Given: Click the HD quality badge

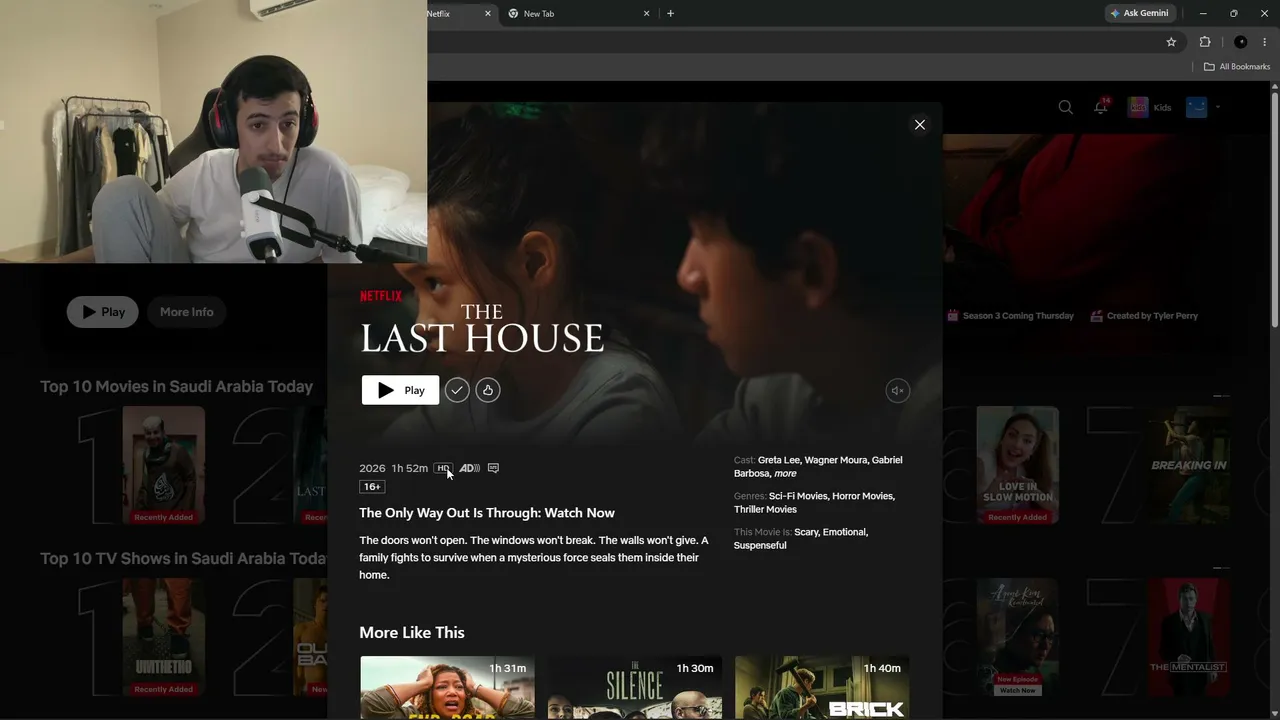Looking at the screenshot, I should pyautogui.click(x=443, y=468).
